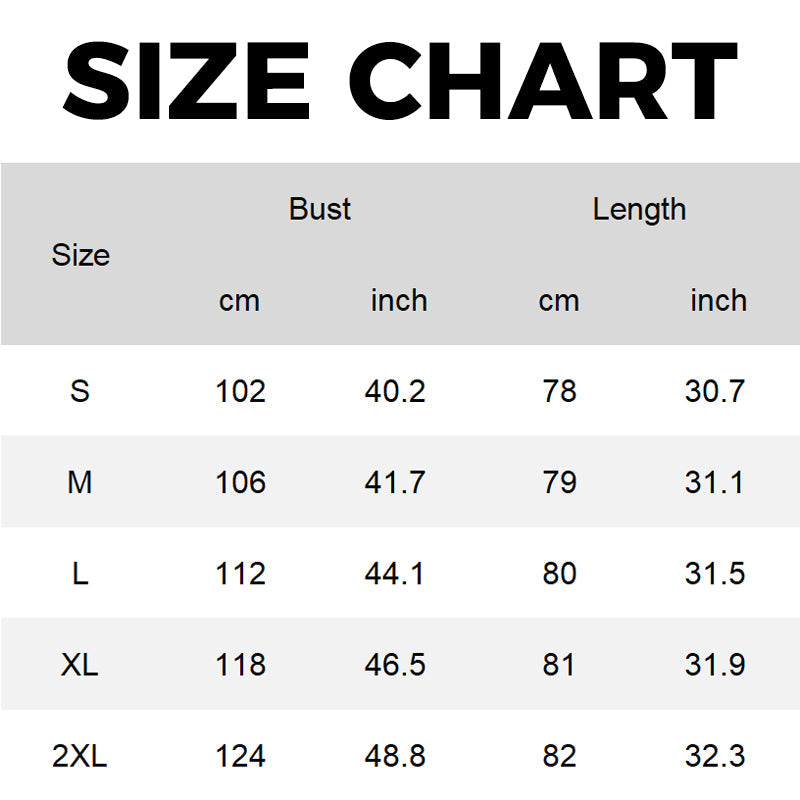Select length value 80 cm
The height and width of the screenshot is (800, 800).
tap(559, 573)
